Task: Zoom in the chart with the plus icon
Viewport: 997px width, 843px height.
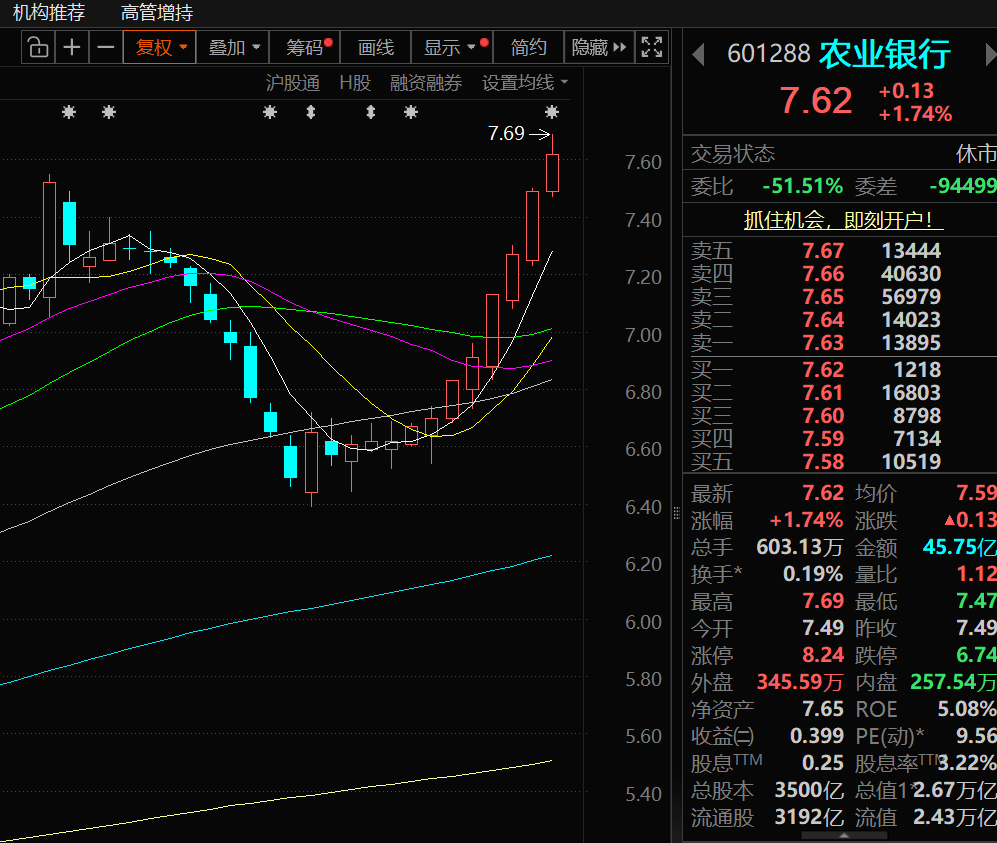Action: pyautogui.click(x=72, y=47)
